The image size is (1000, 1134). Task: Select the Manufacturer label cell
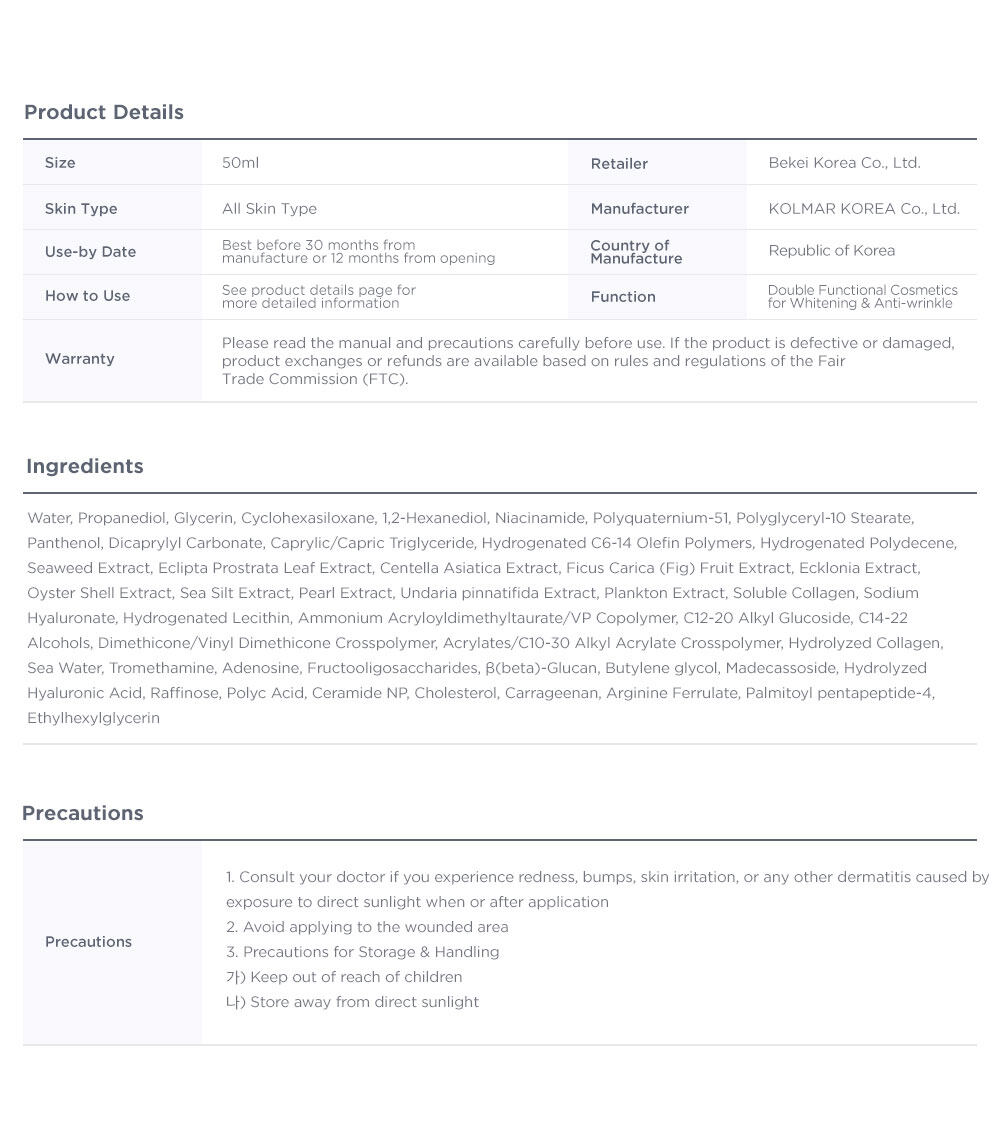click(657, 208)
